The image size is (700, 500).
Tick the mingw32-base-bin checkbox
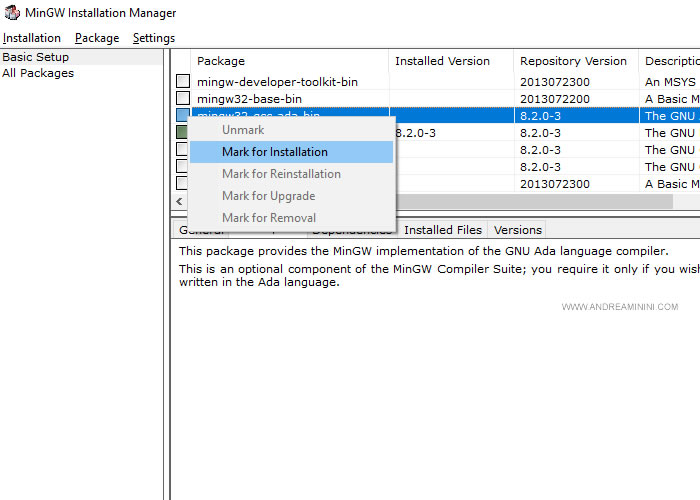(x=182, y=98)
